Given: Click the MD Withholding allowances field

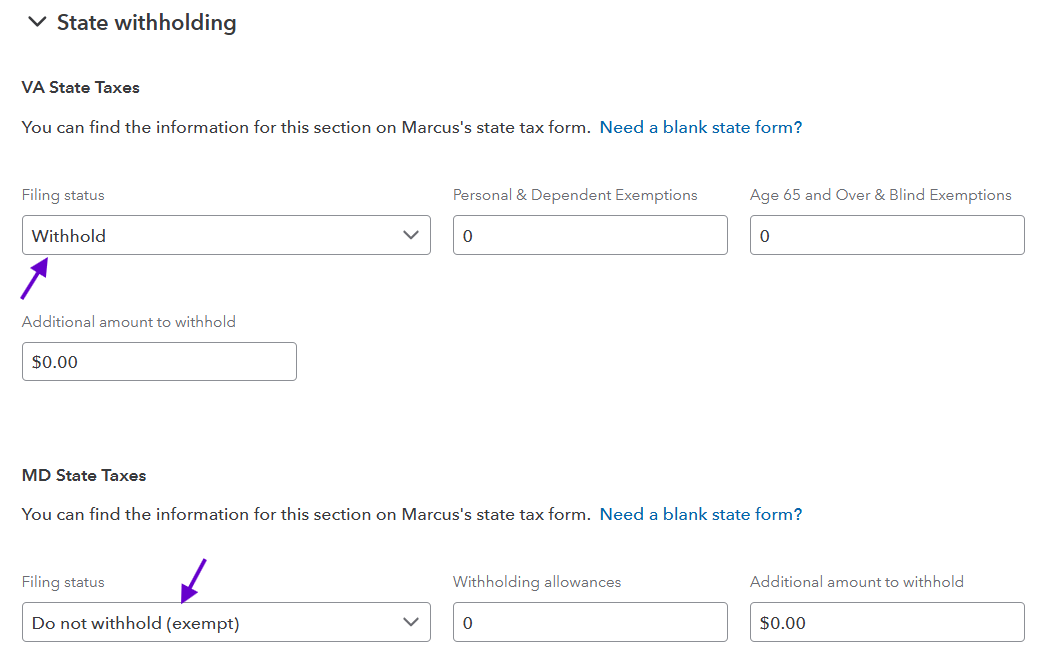Looking at the screenshot, I should [590, 623].
